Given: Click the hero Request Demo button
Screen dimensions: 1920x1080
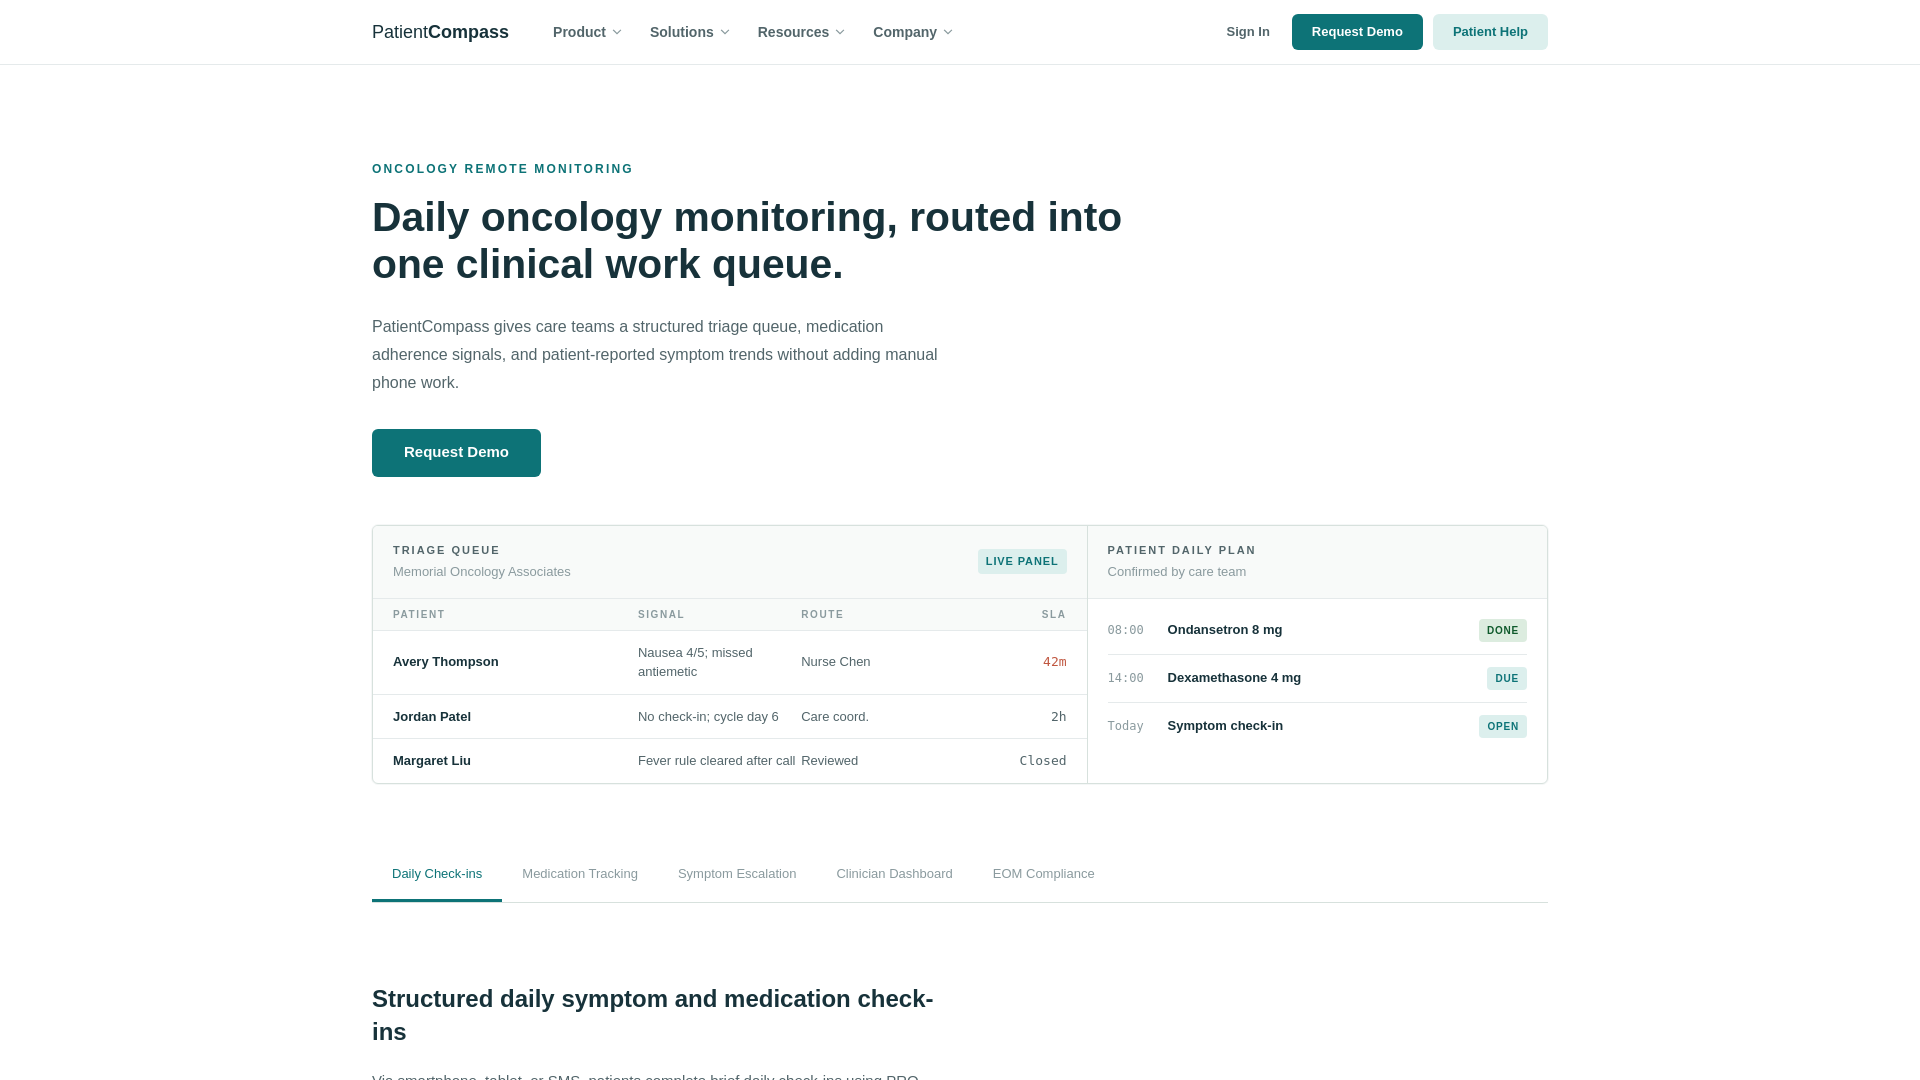Looking at the screenshot, I should click(456, 453).
